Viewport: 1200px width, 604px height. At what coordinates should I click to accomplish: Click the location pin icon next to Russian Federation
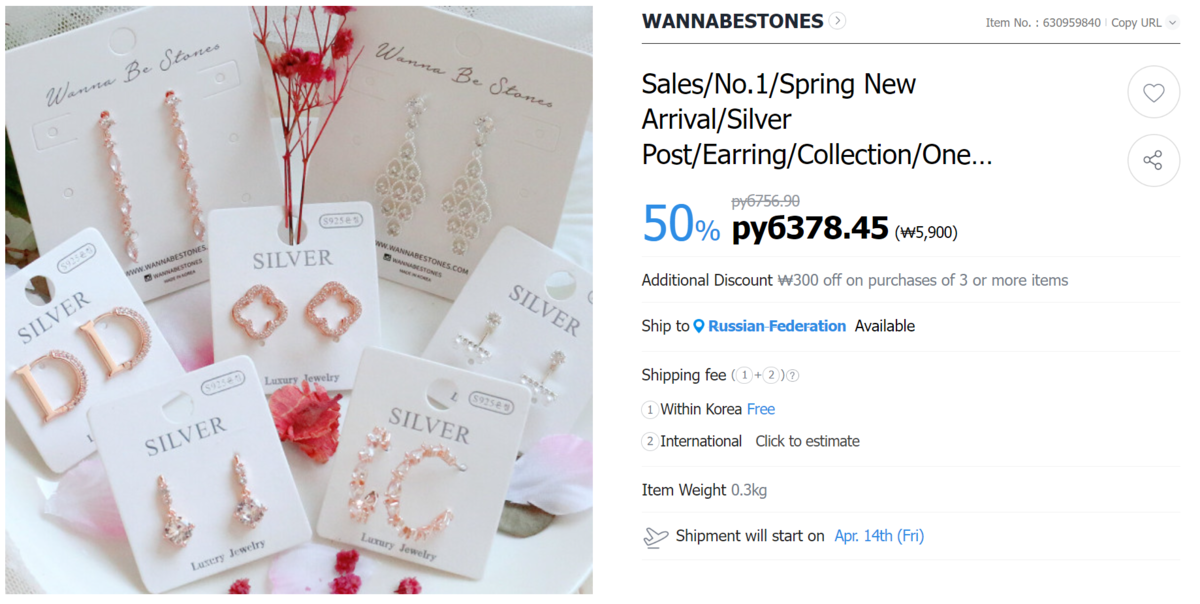coord(699,326)
